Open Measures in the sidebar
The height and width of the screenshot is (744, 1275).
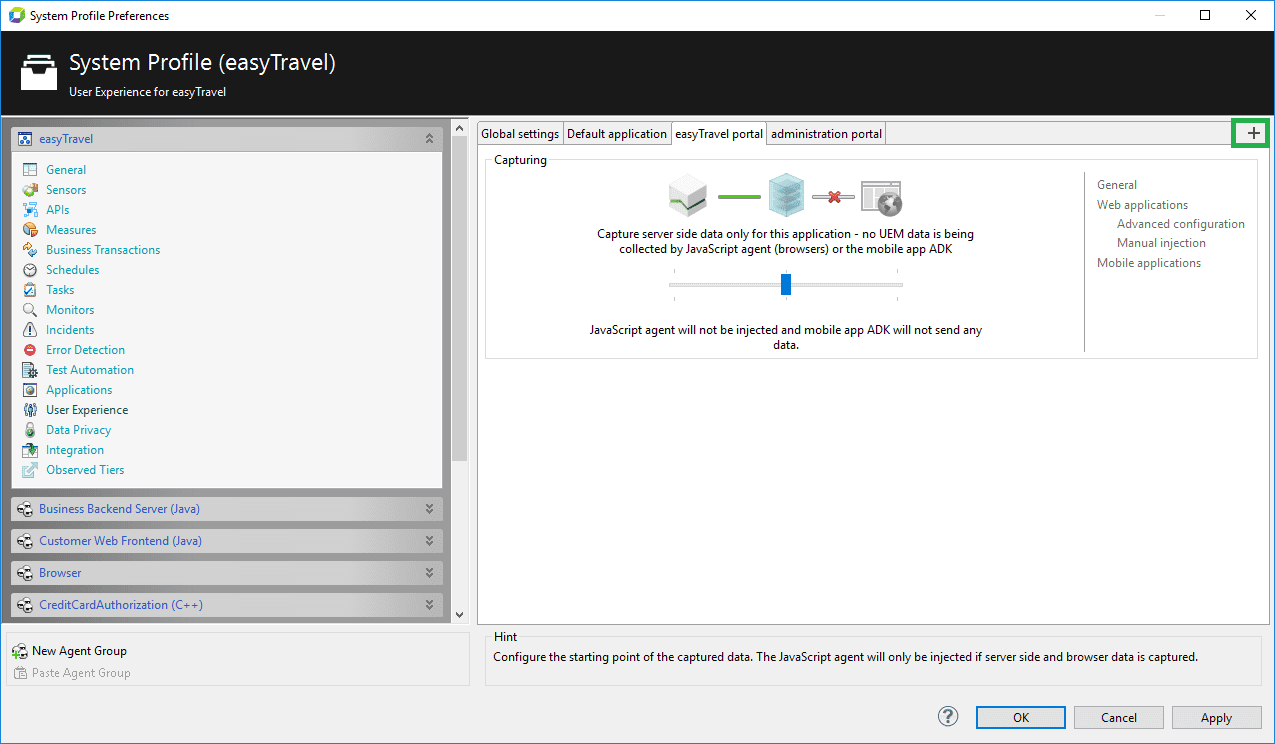71,230
